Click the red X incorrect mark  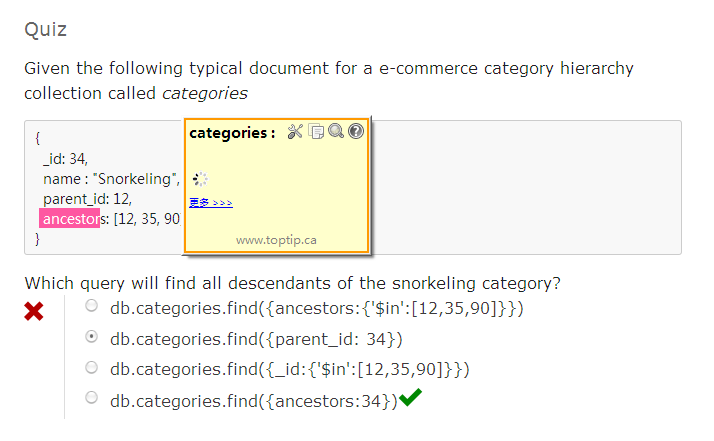tap(34, 312)
